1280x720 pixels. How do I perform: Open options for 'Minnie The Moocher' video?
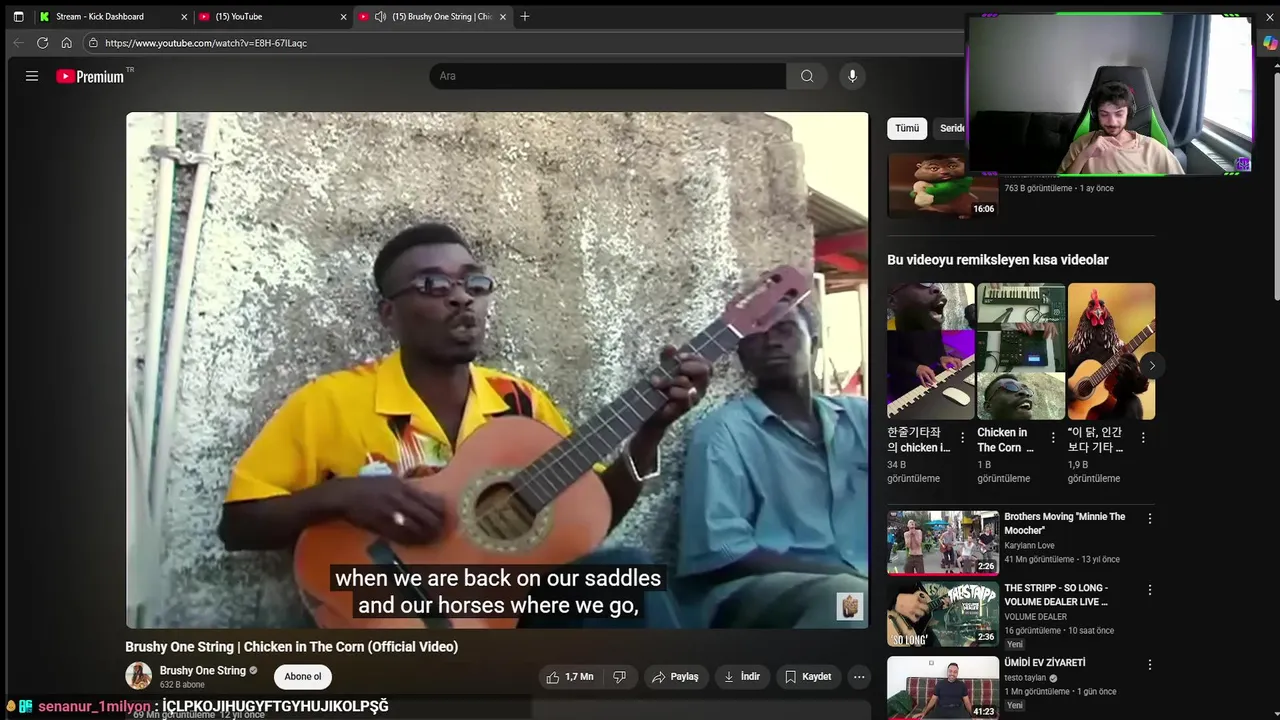click(x=1150, y=518)
